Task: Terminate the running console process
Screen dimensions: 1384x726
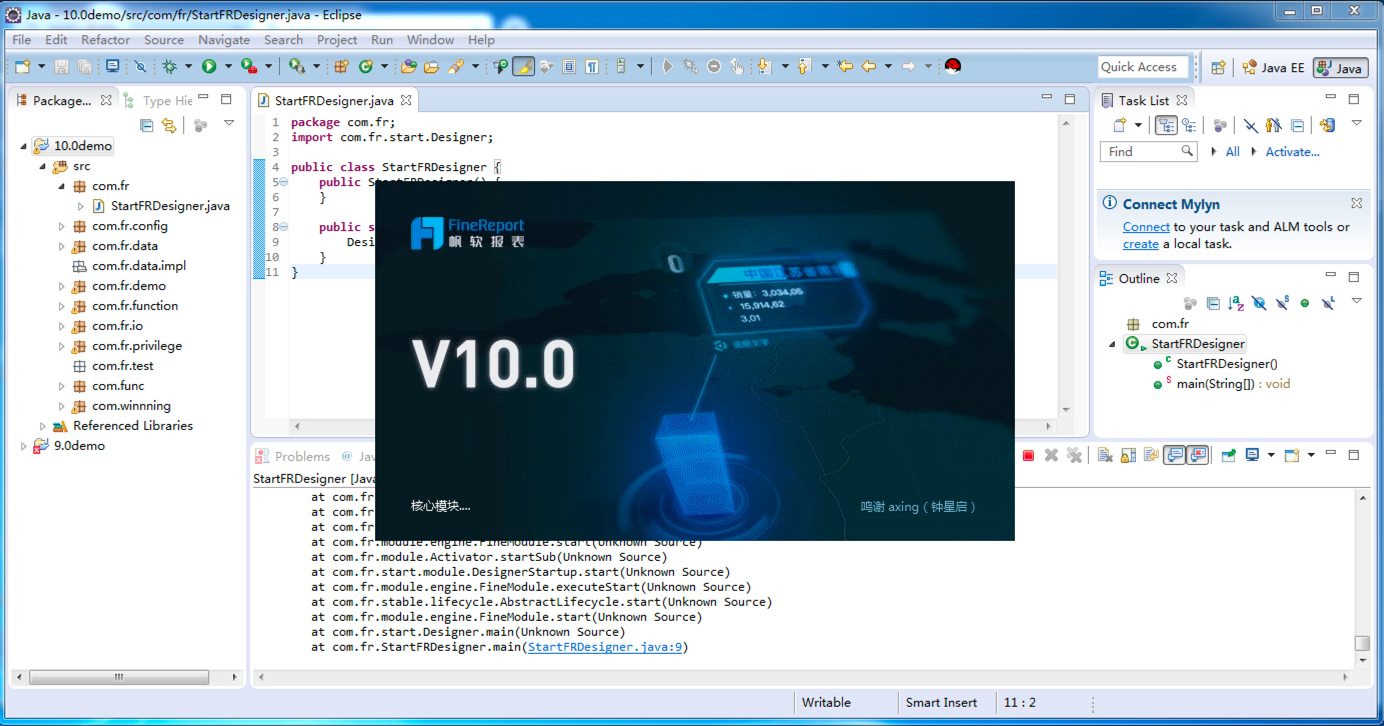Action: [1028, 456]
